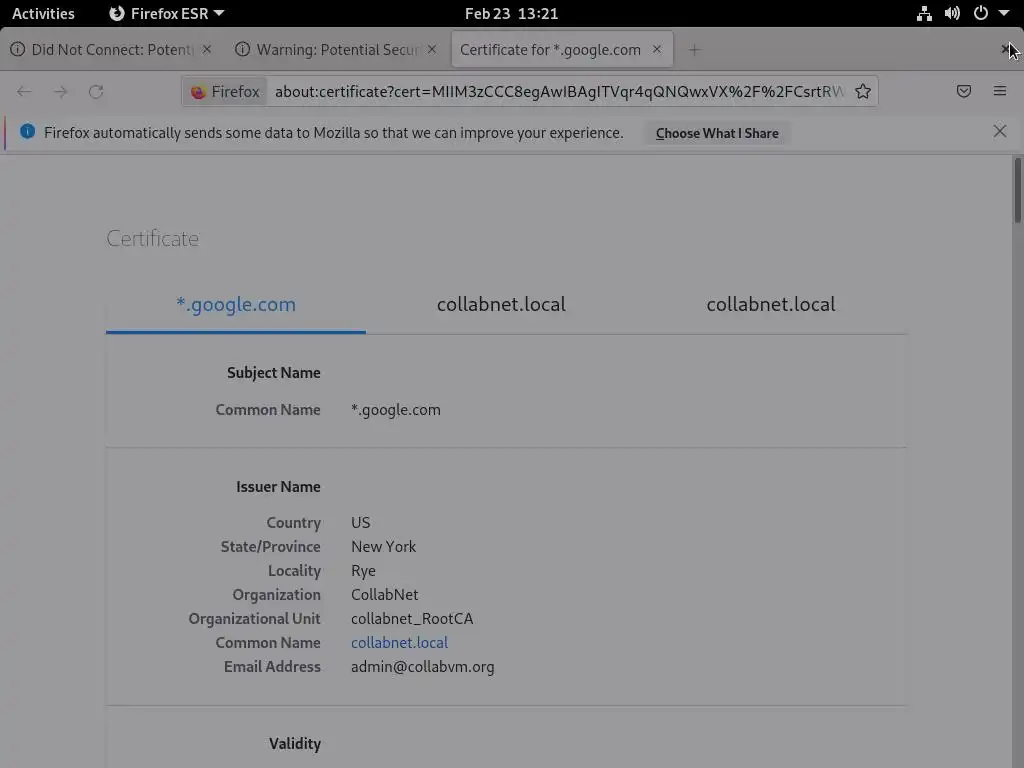Click the Organizational Unit label

click(x=254, y=618)
